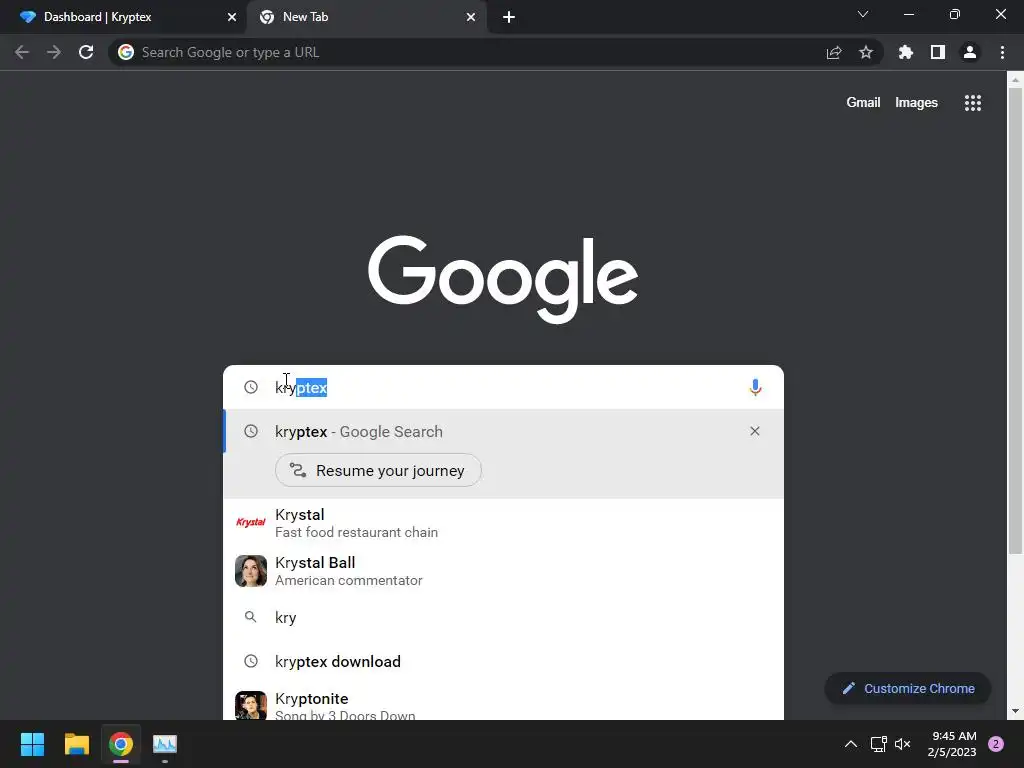This screenshot has height=768, width=1024.
Task: Open the tab search chevron
Action: (863, 14)
